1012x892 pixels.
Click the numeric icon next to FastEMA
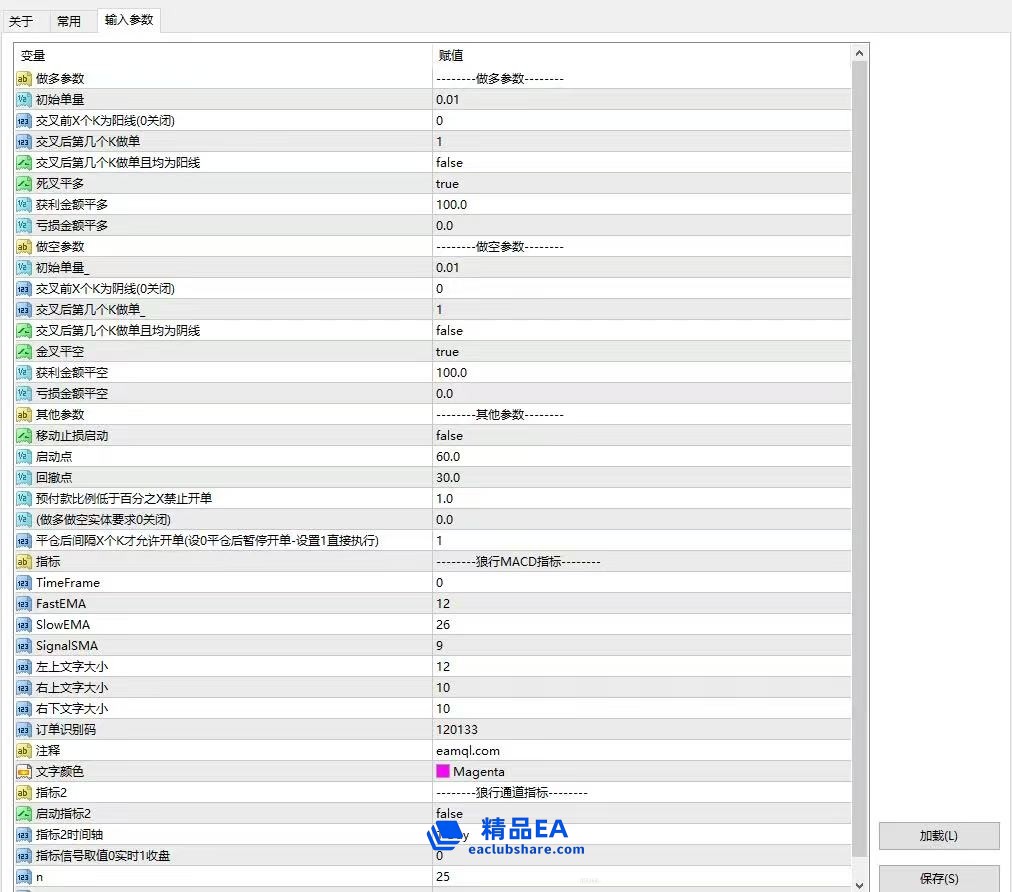click(x=24, y=603)
